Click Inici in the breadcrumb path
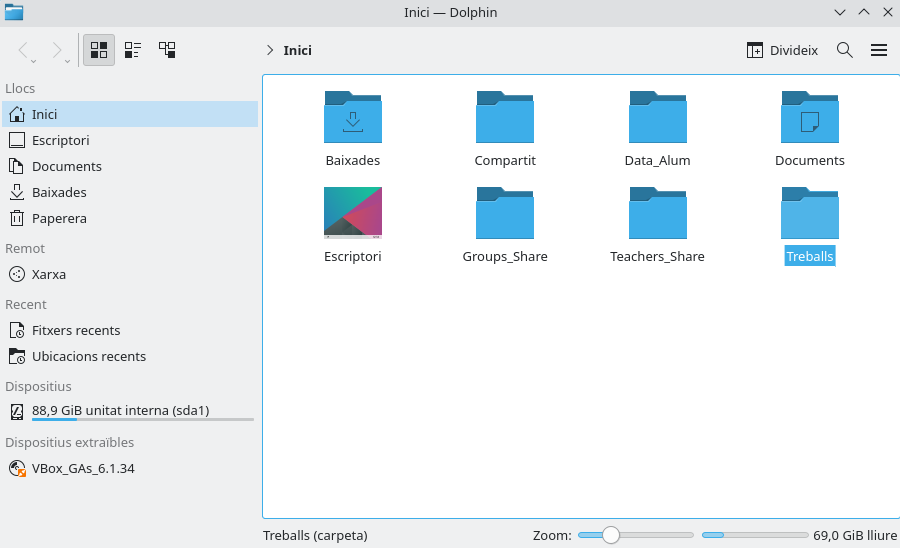This screenshot has height=548, width=900. point(298,50)
